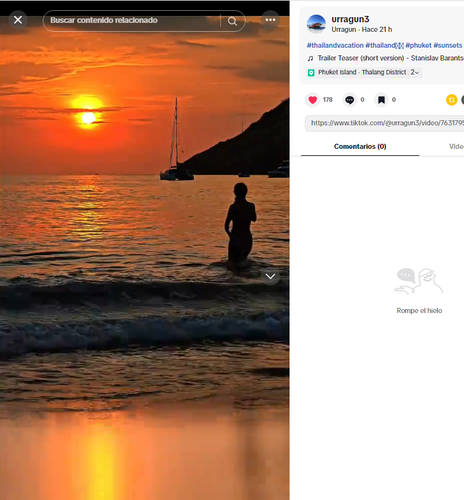Click the magnifier search icon
464x500 pixels.
point(232,21)
